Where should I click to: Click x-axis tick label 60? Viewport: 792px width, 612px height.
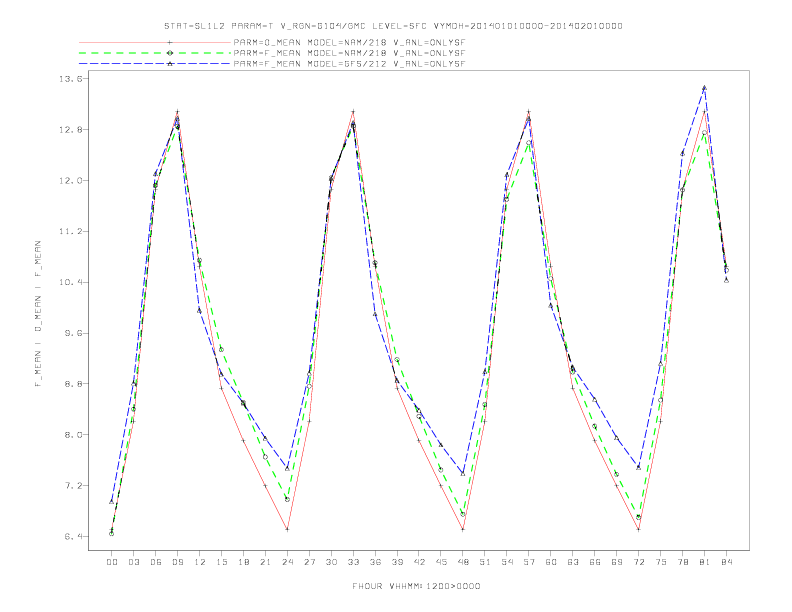(551, 562)
